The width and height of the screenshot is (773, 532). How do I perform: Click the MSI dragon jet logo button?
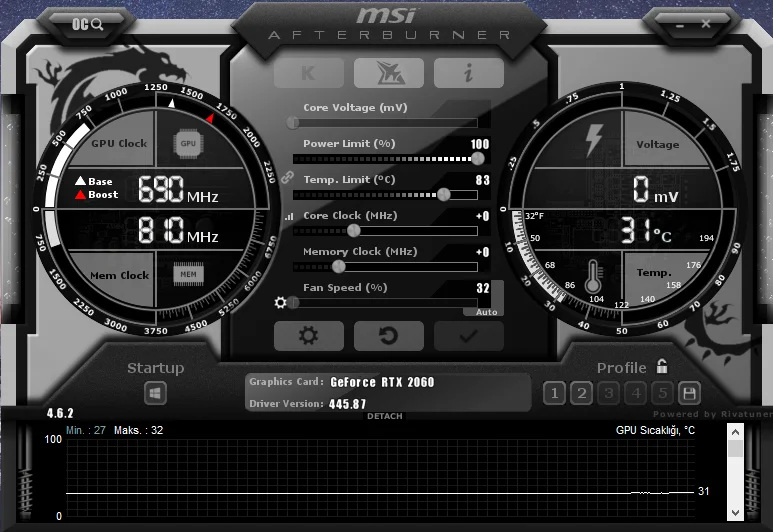click(388, 73)
